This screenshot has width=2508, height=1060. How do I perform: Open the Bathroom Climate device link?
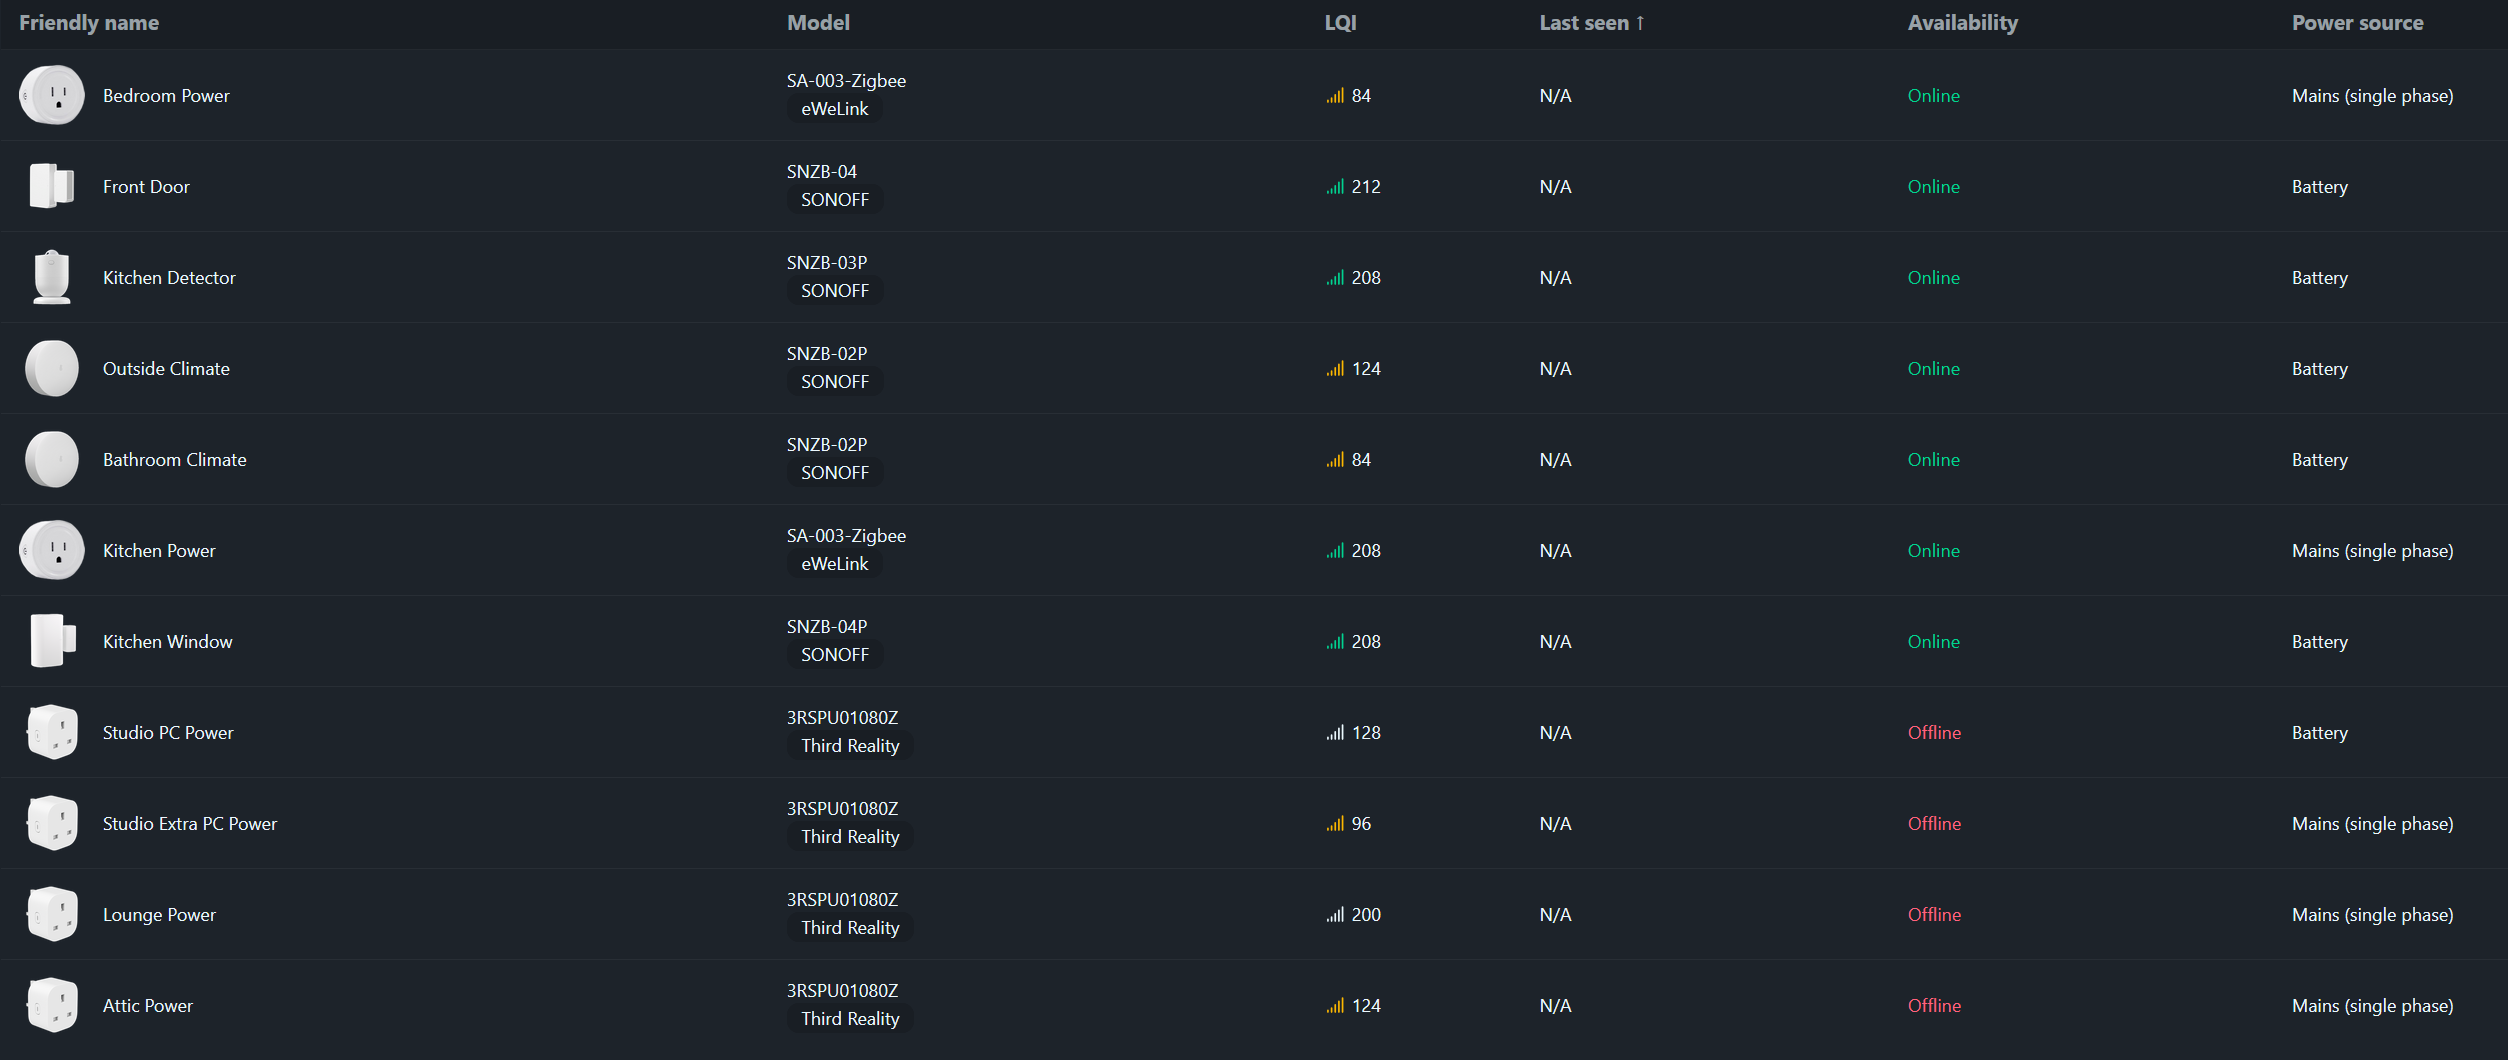tap(175, 460)
